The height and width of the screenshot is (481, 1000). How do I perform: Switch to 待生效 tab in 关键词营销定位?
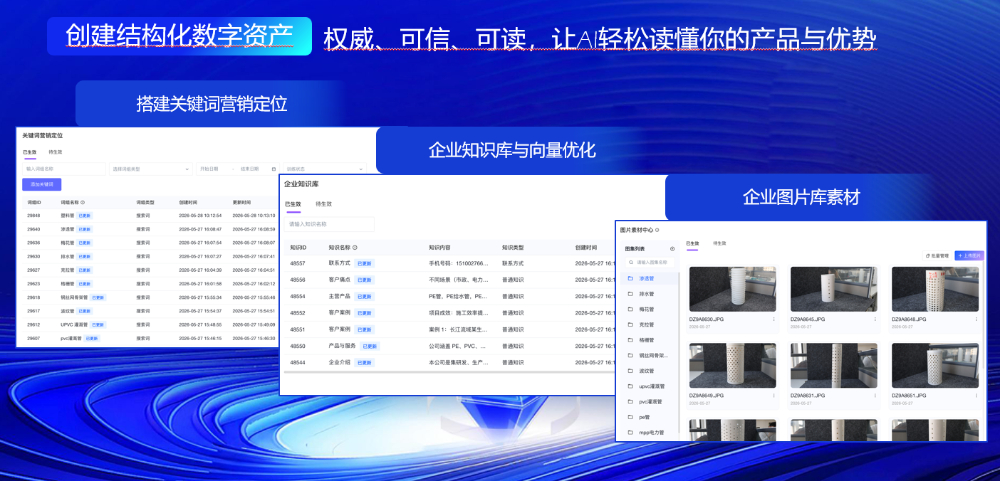55,152
